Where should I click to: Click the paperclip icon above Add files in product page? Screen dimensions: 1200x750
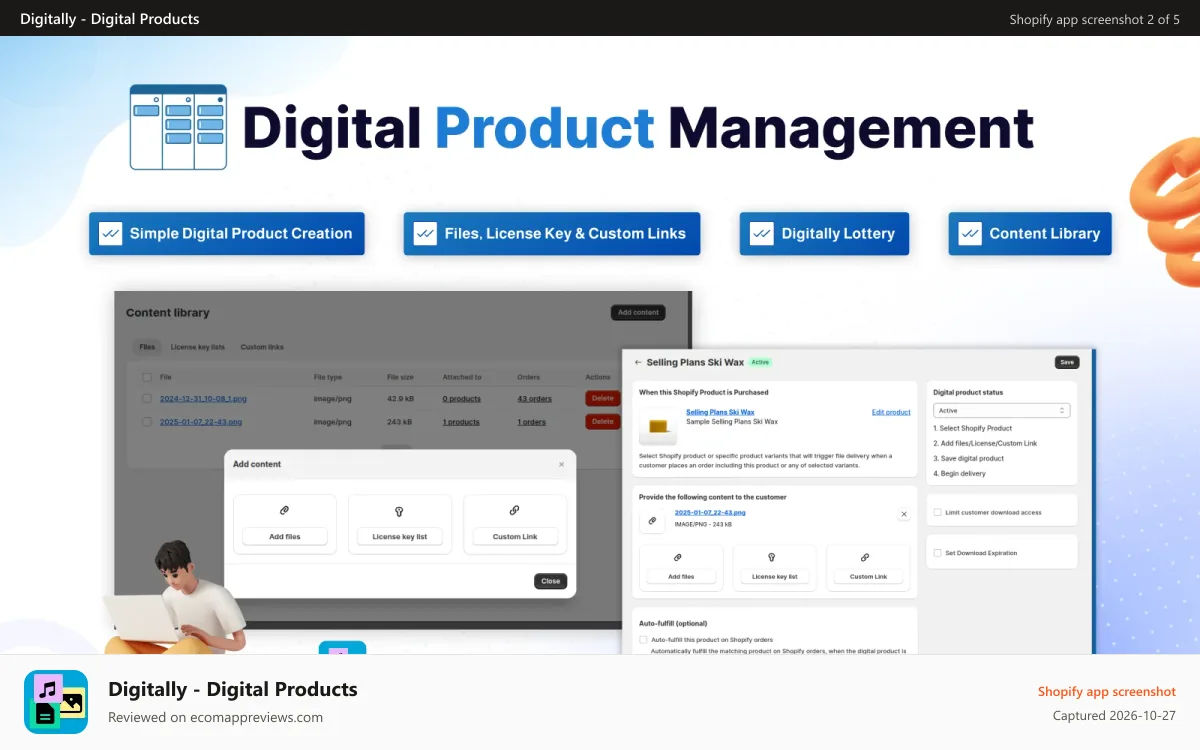[x=678, y=557]
